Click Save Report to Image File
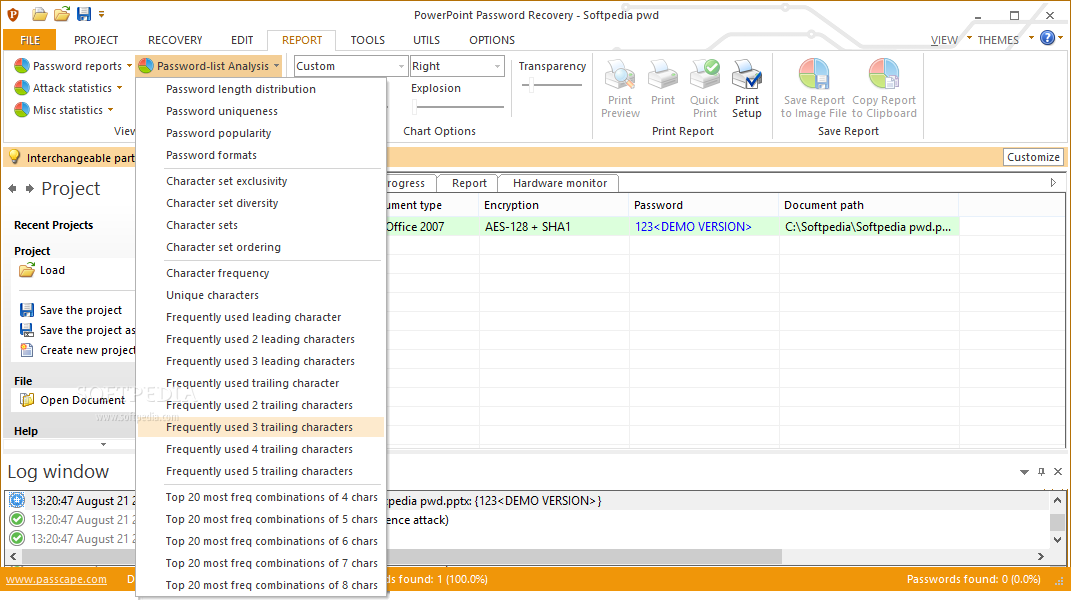 point(813,89)
